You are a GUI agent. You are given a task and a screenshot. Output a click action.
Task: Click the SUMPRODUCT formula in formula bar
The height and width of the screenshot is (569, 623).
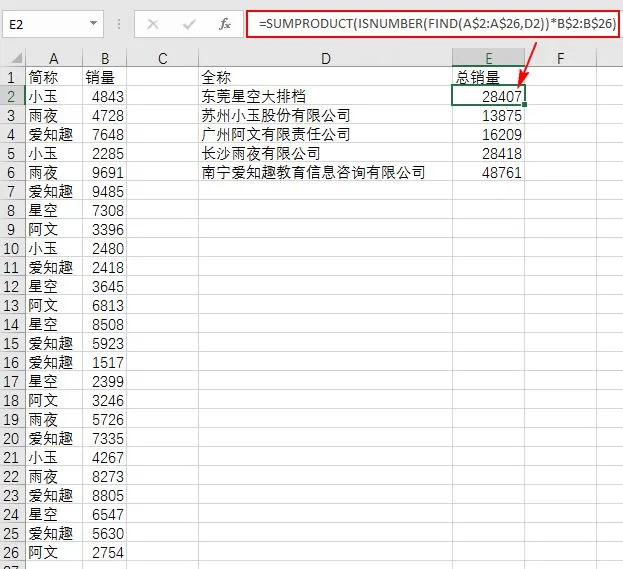click(x=437, y=24)
